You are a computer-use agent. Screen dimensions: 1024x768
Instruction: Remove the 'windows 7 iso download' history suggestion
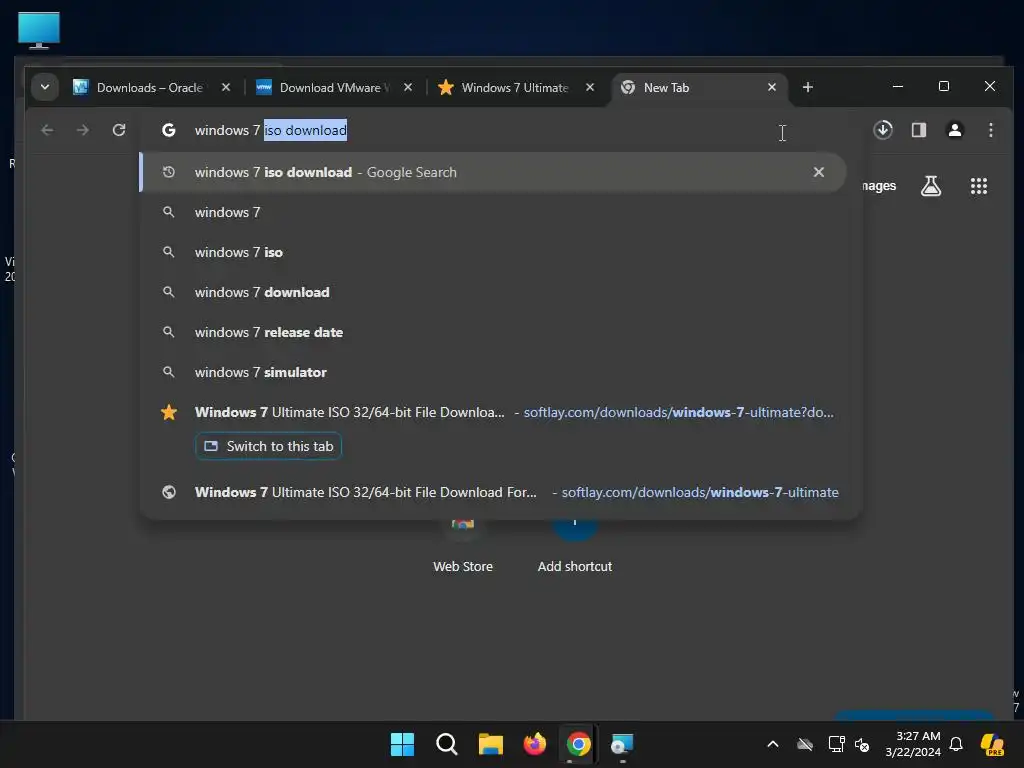pos(818,172)
